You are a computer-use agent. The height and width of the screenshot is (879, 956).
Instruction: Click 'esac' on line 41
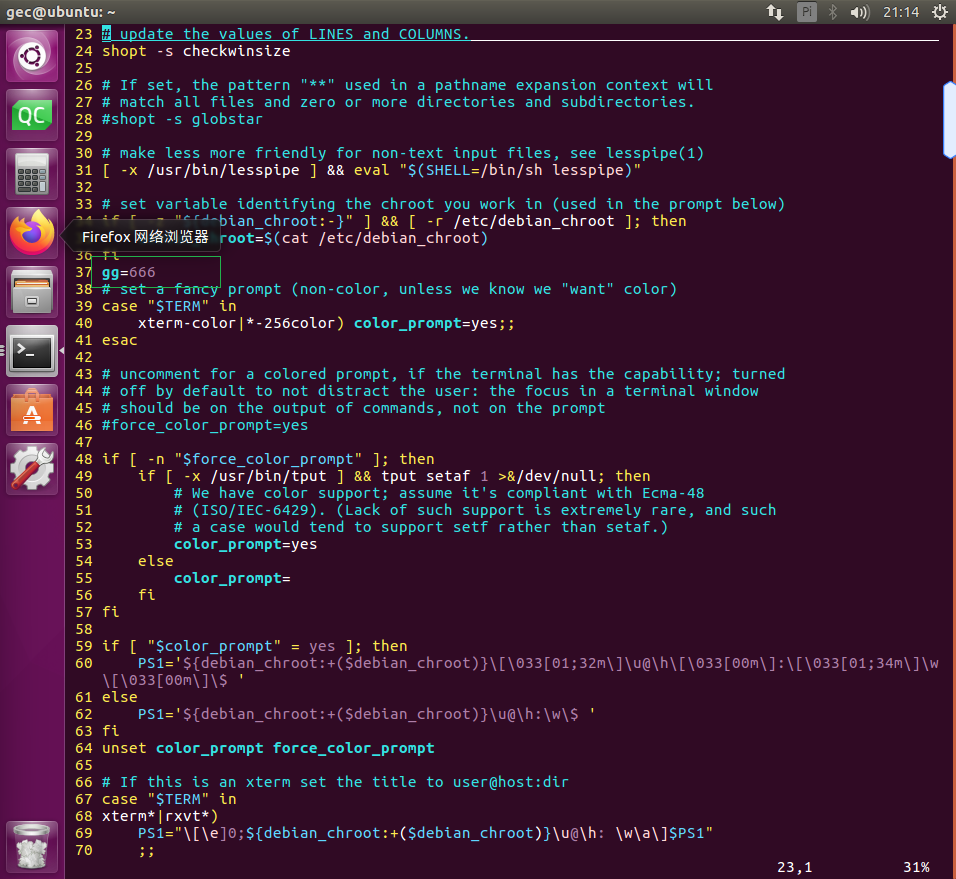(x=120, y=340)
